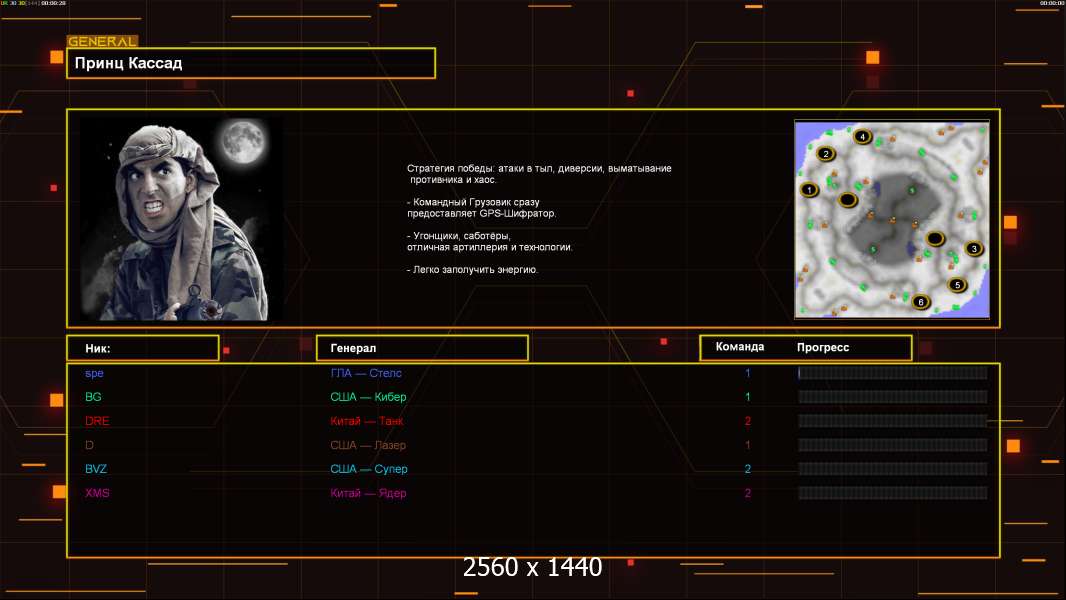This screenshot has height=600, width=1066.
Task: Click the GENERAL label above name box
Action: click(x=102, y=42)
